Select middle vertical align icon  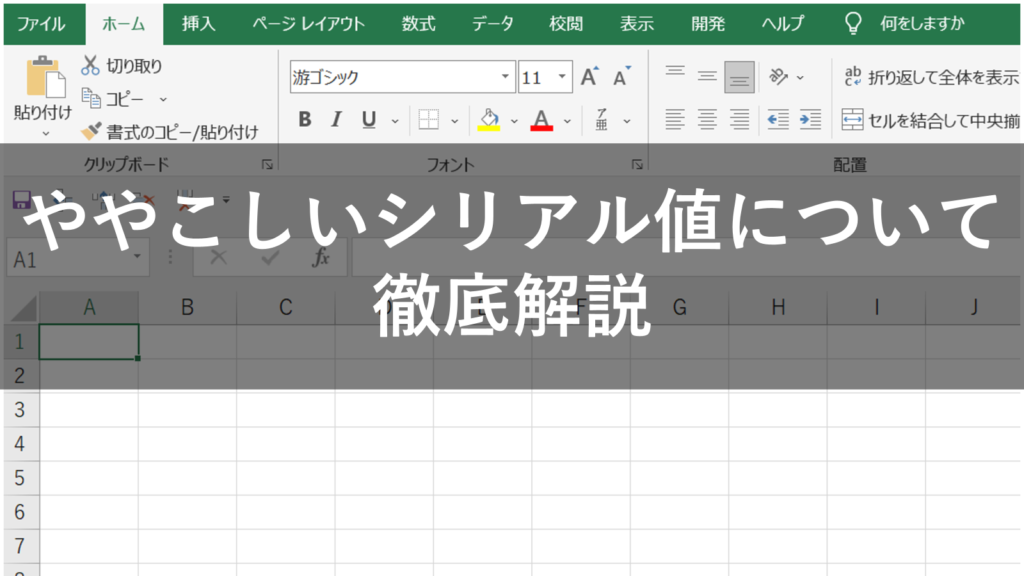point(707,76)
